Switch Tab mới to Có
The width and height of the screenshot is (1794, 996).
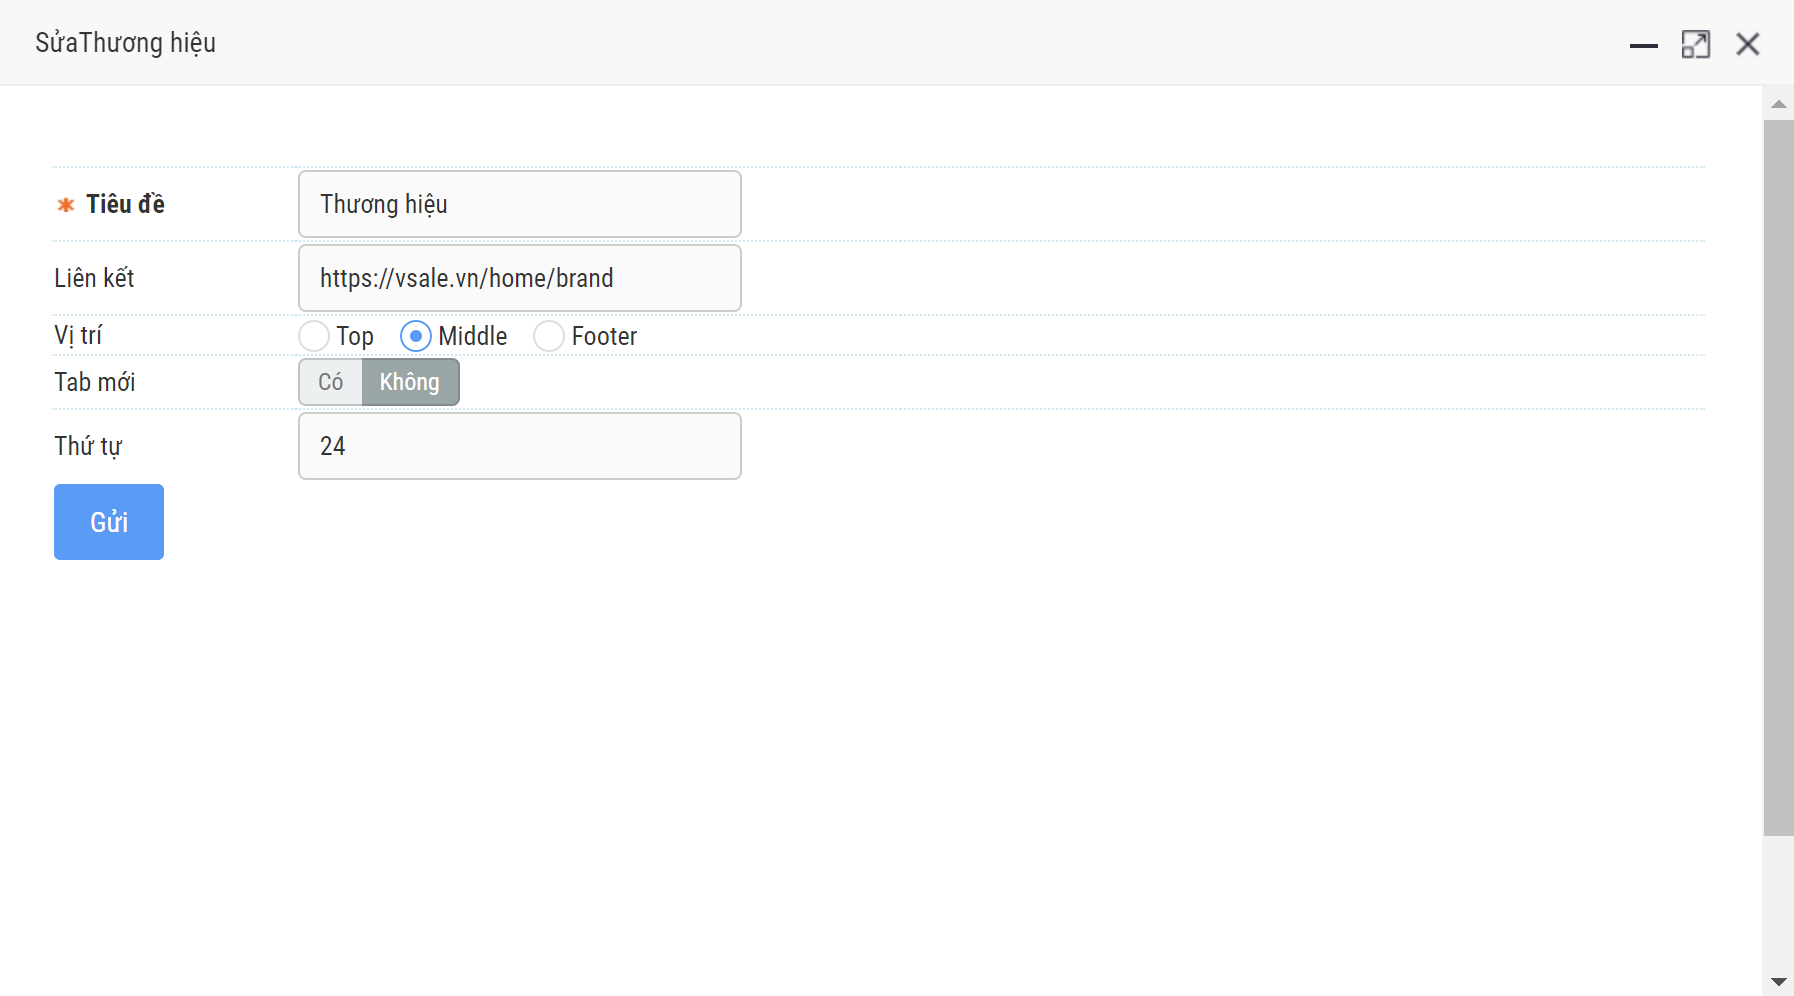[x=331, y=382]
